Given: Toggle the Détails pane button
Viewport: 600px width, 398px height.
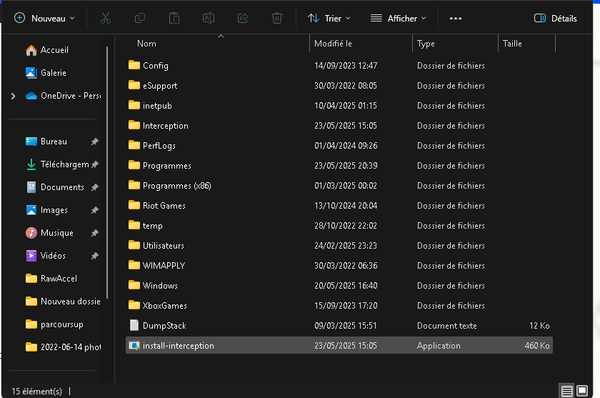Looking at the screenshot, I should (x=556, y=18).
